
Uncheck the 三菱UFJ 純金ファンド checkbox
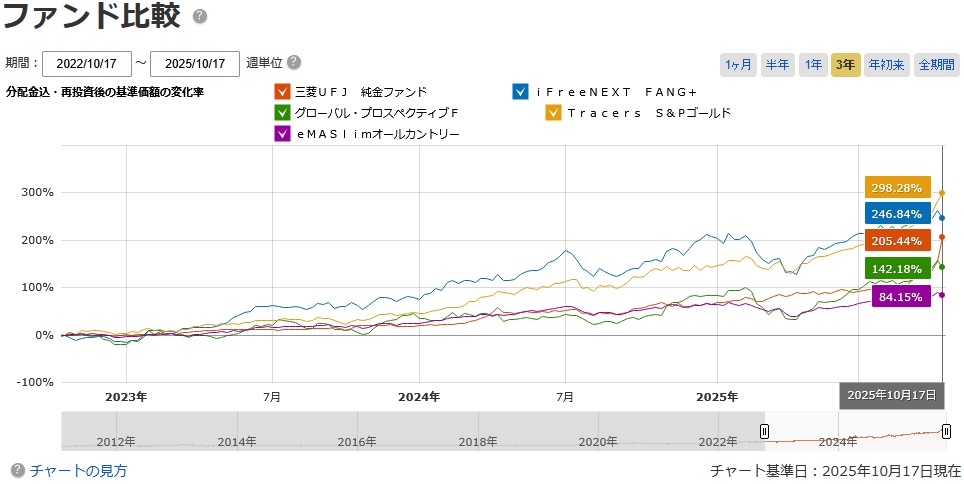click(281, 92)
